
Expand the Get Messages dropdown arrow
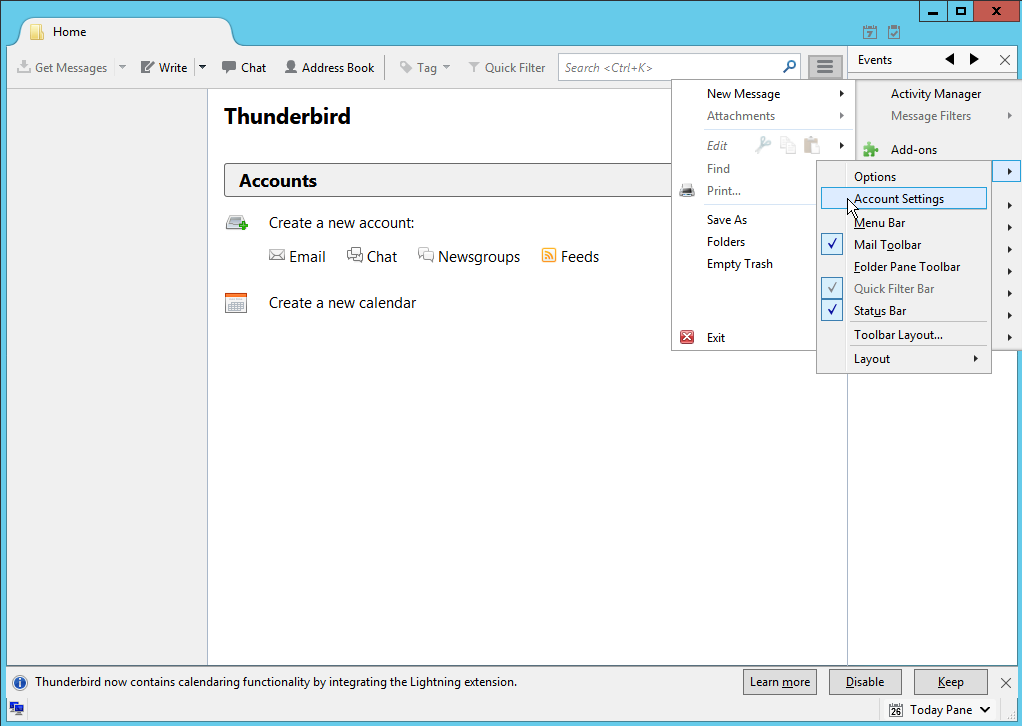coord(122,67)
